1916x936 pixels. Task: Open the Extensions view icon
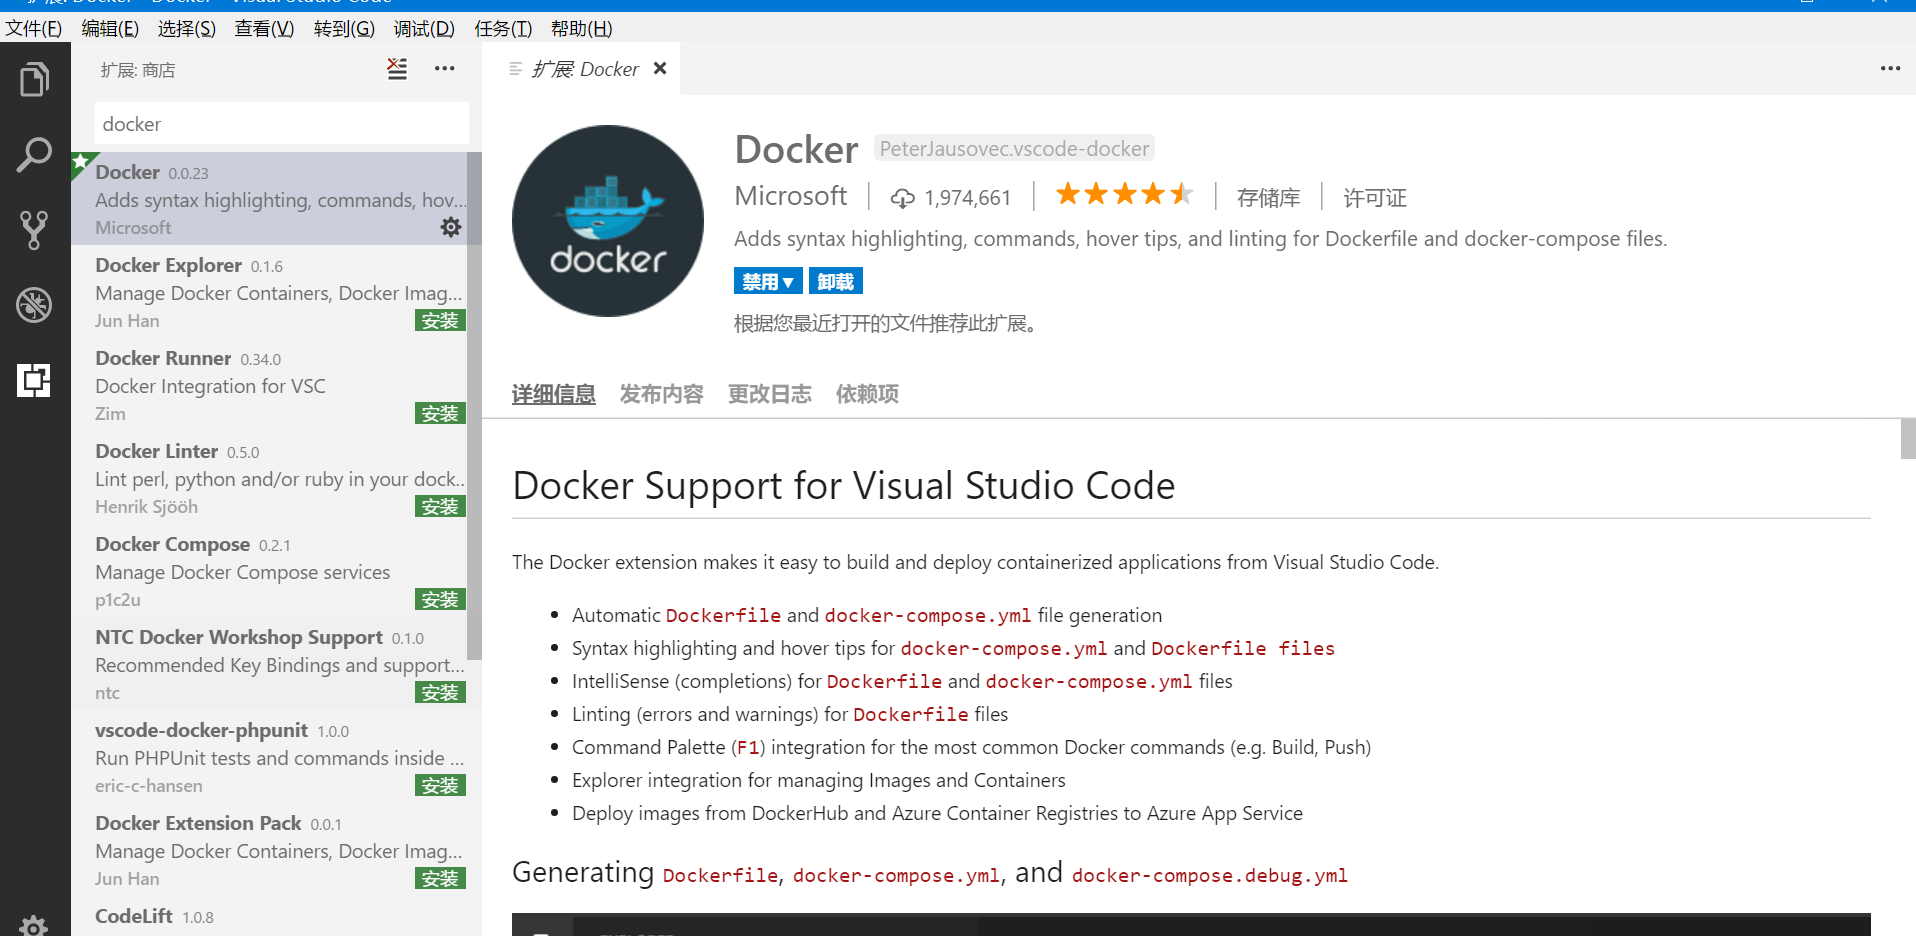click(x=35, y=380)
